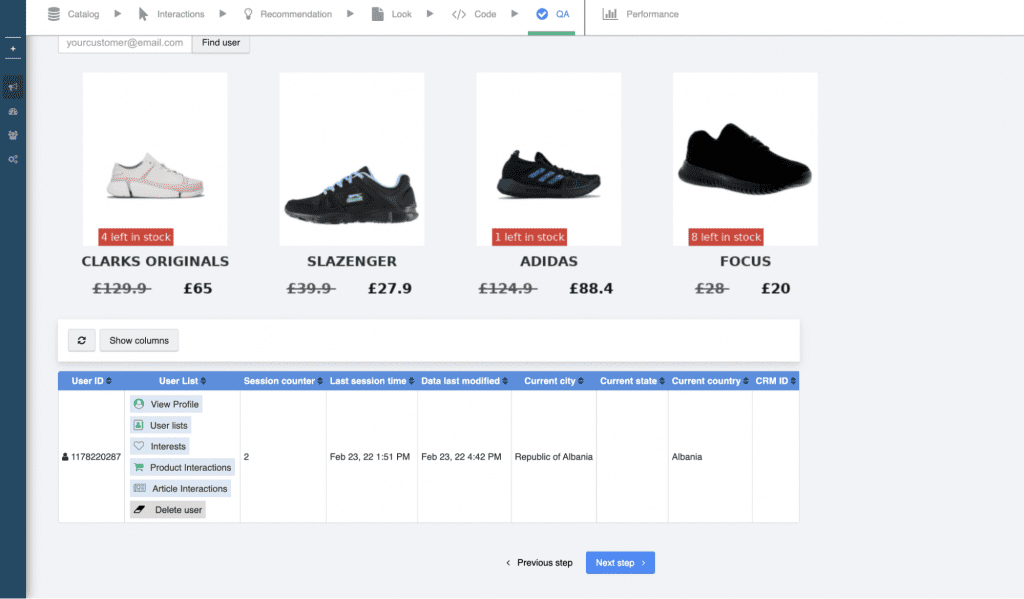
Task: Click the Find user button
Action: click(x=221, y=43)
